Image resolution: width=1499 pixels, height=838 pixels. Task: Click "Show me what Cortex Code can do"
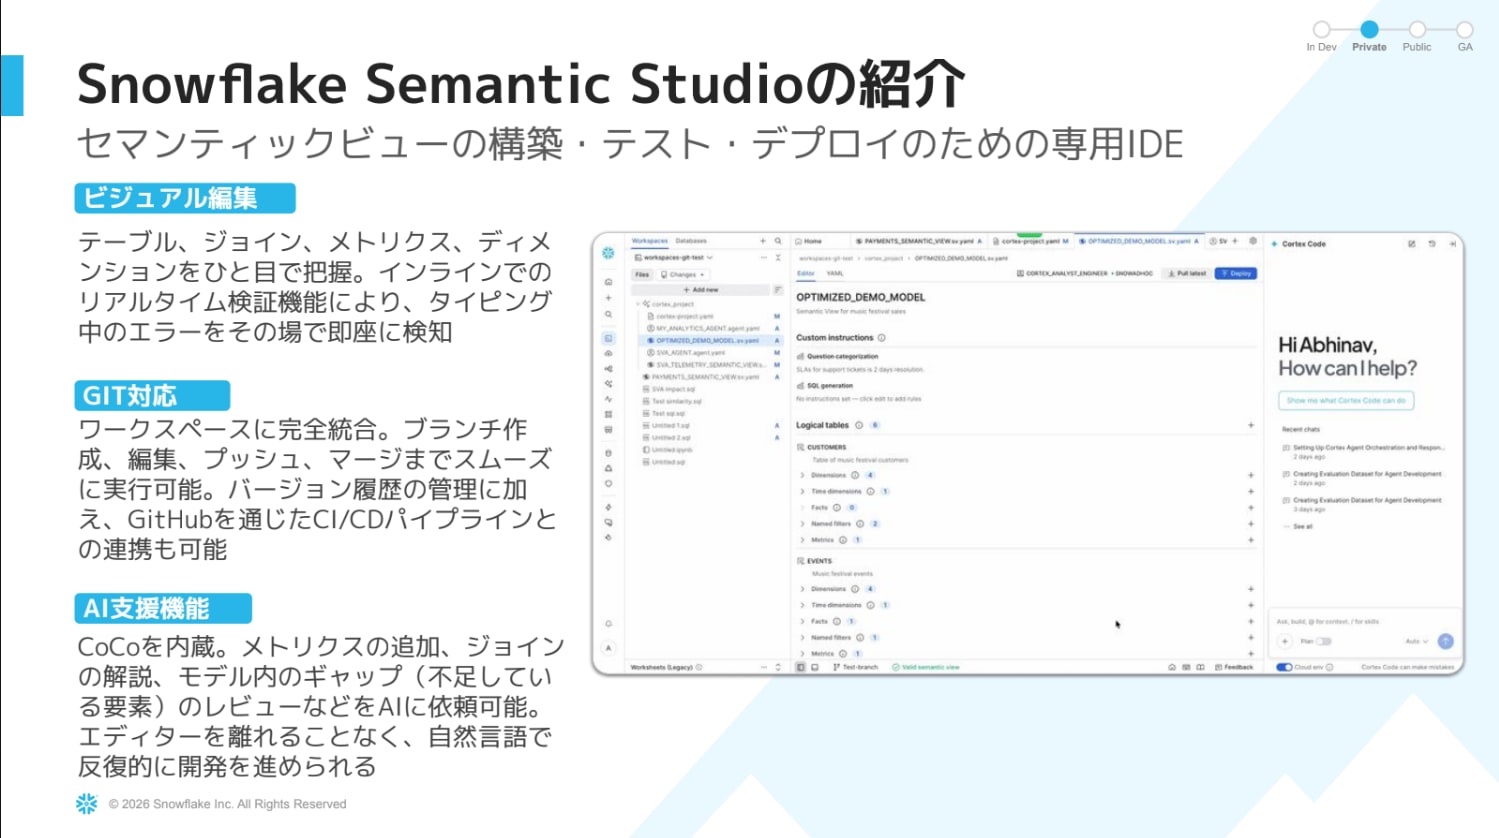[x=1346, y=400]
